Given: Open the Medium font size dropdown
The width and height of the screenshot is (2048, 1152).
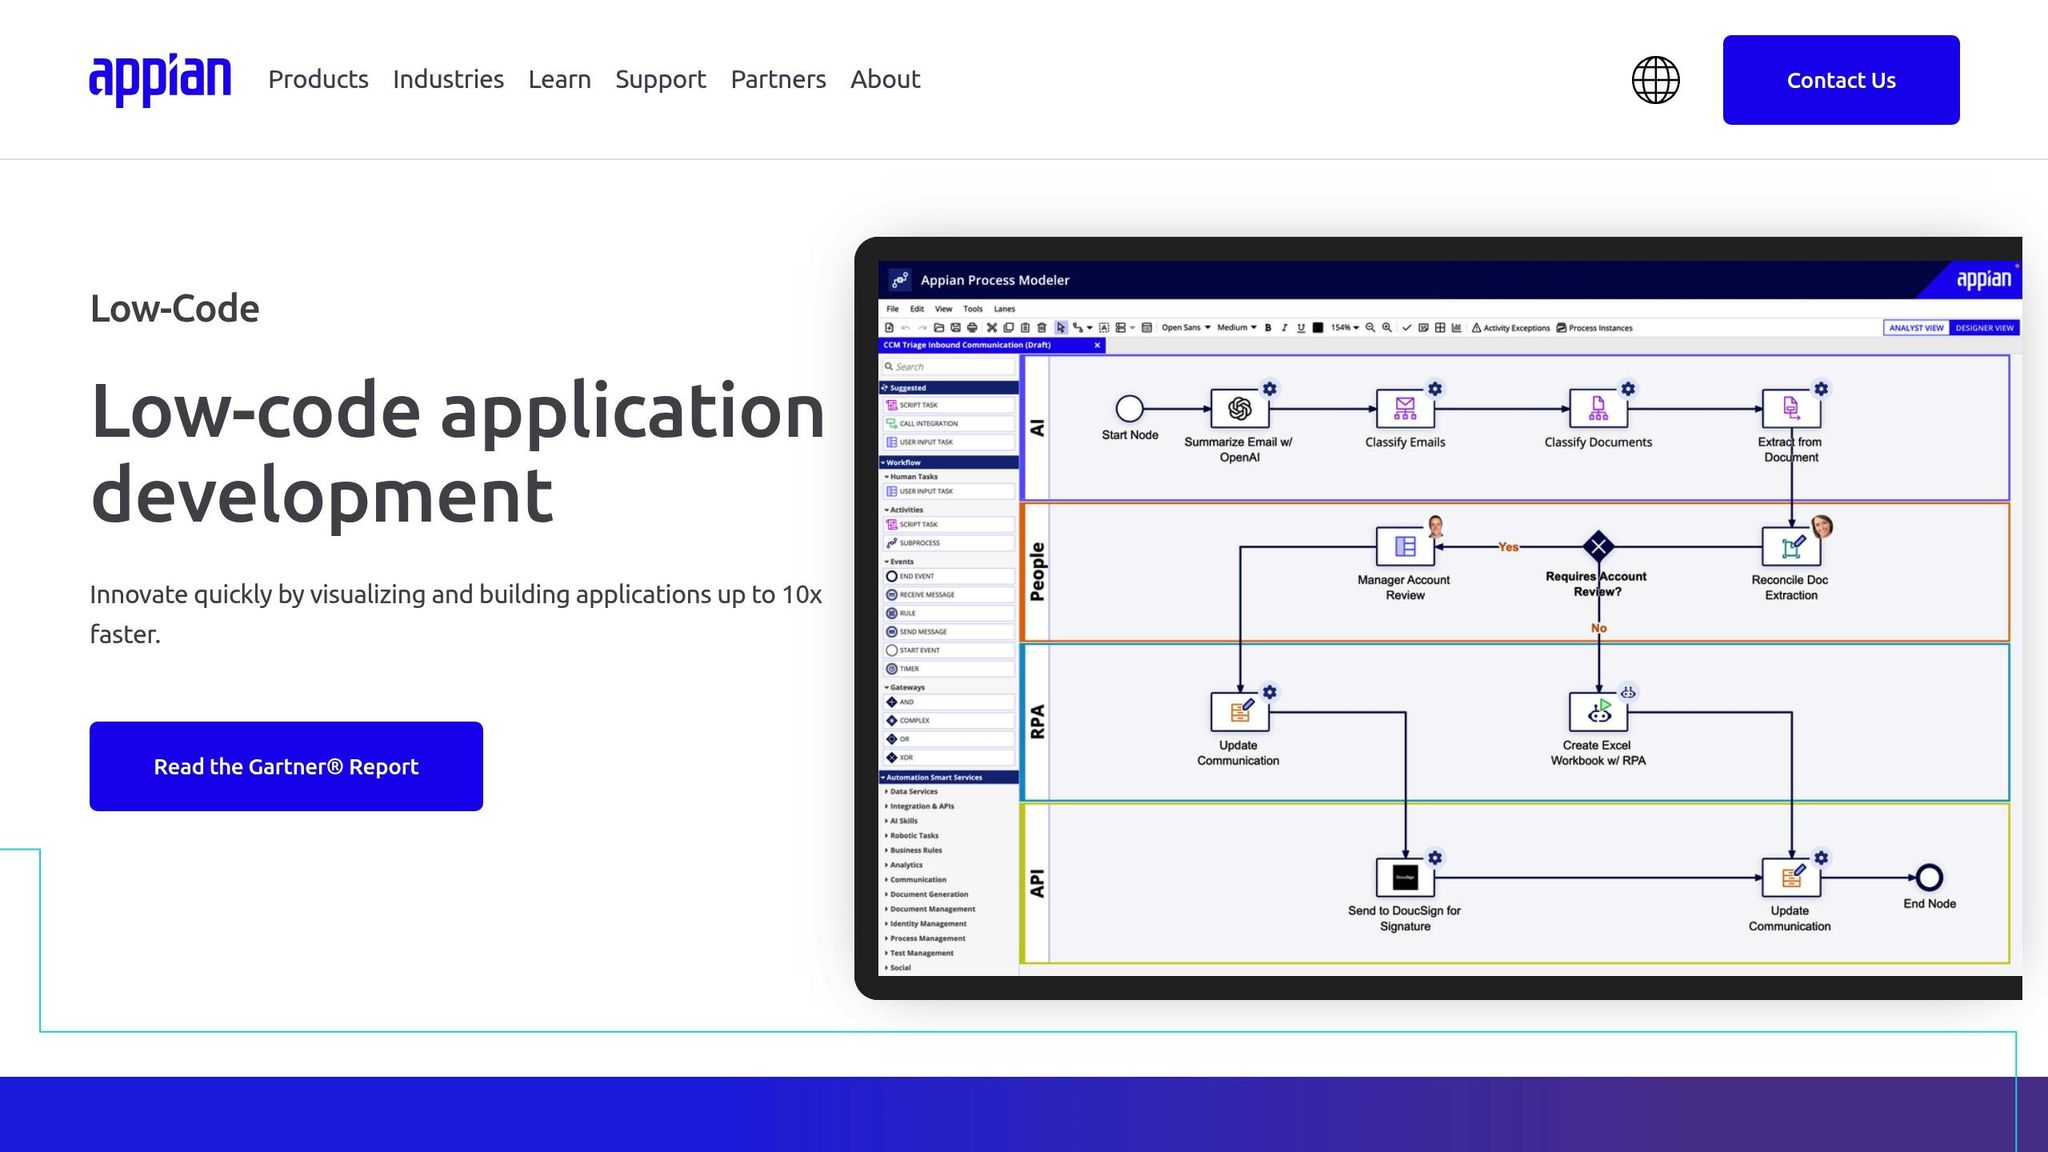Looking at the screenshot, I should tap(1237, 327).
